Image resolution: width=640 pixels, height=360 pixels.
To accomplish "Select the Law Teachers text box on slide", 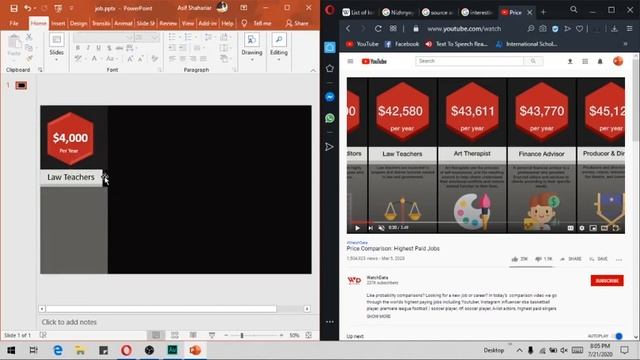I will tap(71, 177).
